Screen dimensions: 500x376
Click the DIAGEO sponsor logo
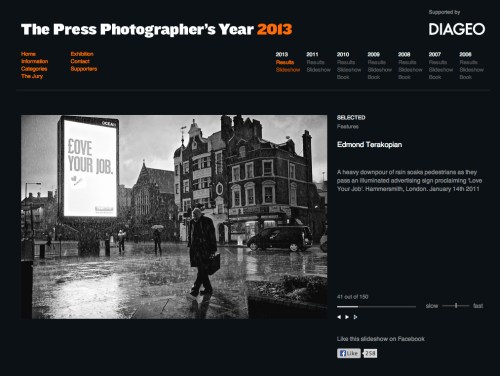[x=457, y=29]
